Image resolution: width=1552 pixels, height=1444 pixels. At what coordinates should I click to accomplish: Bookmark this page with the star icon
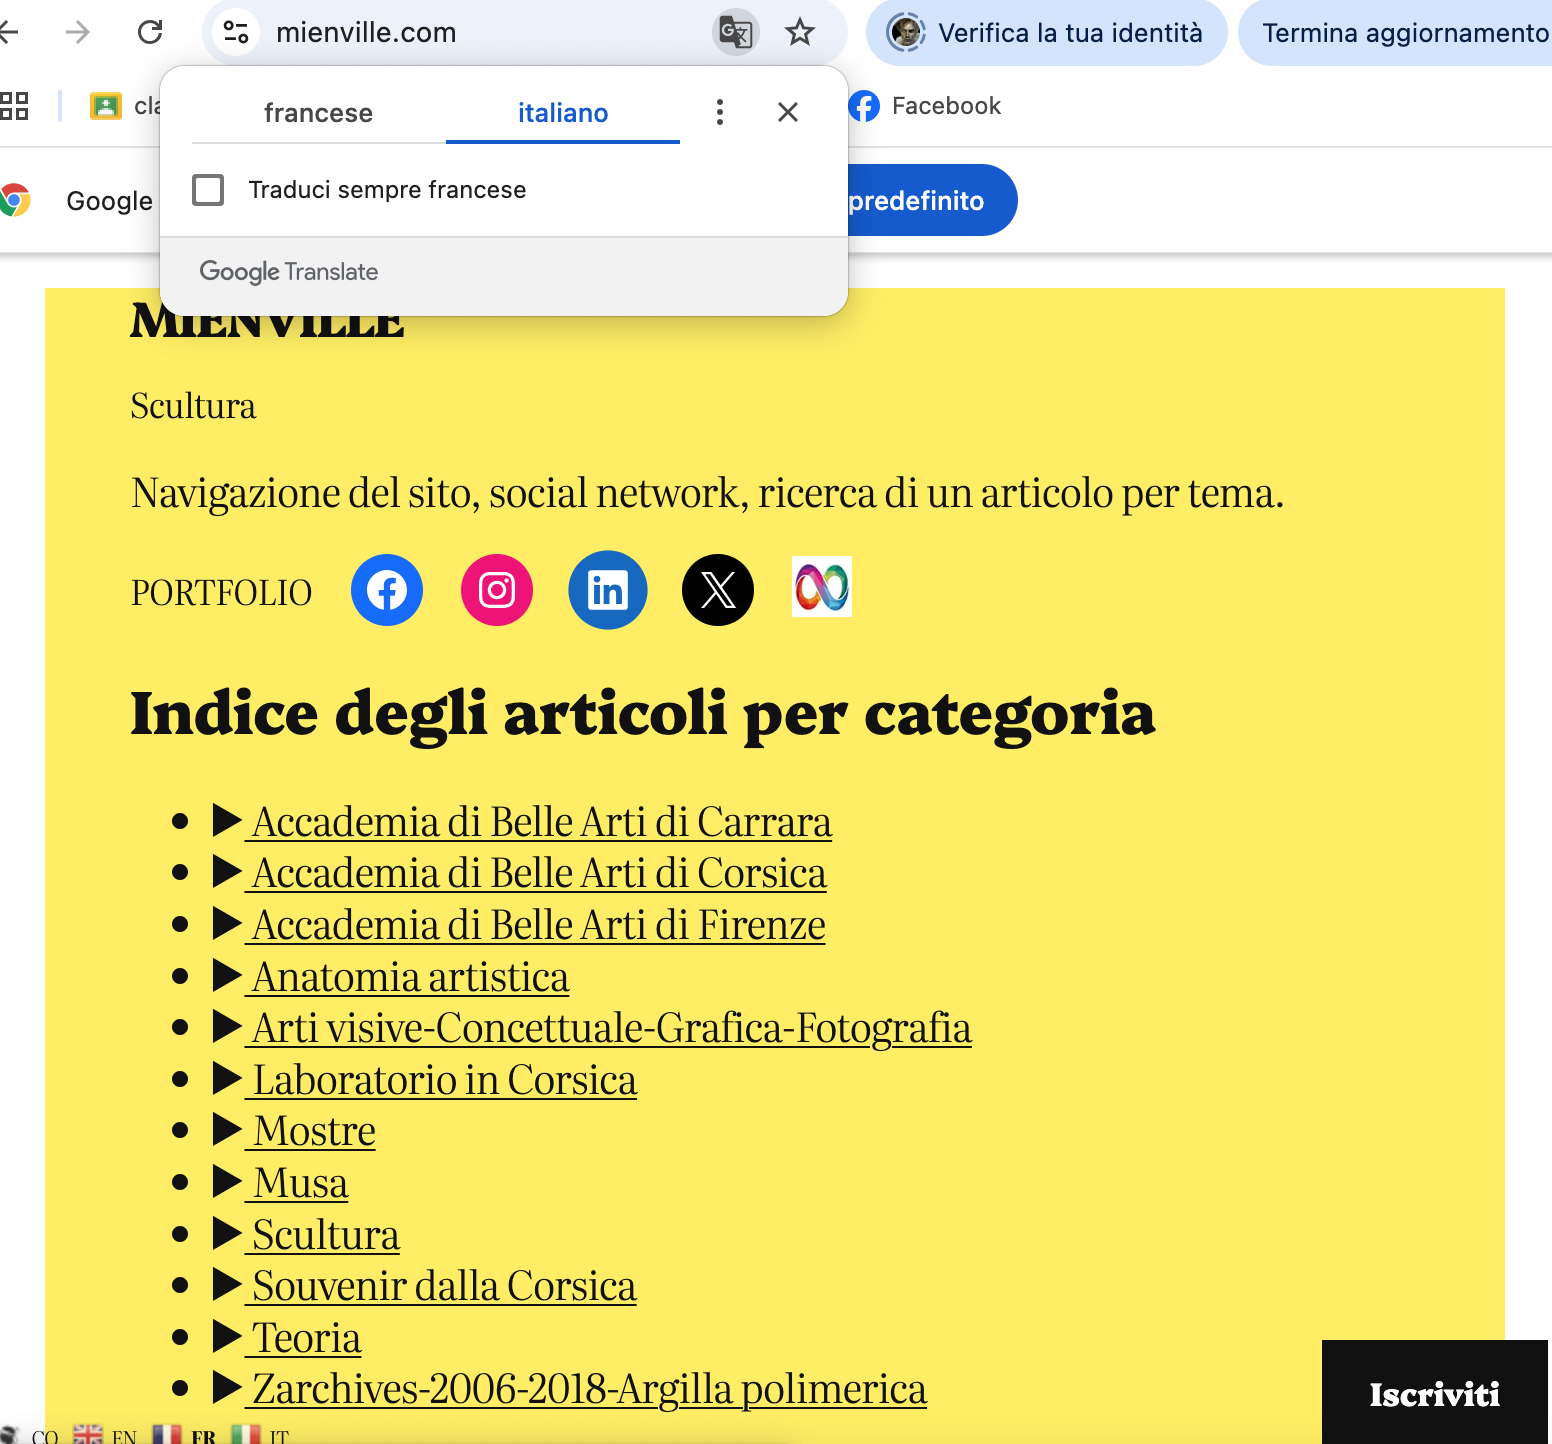point(799,32)
